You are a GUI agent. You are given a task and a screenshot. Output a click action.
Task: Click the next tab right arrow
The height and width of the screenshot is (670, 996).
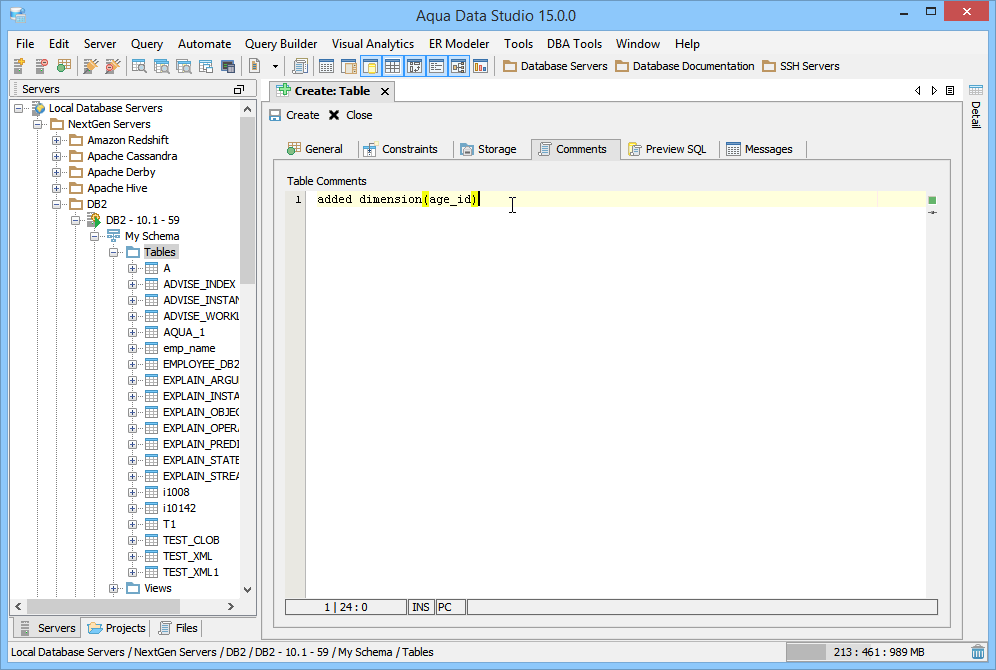(934, 91)
